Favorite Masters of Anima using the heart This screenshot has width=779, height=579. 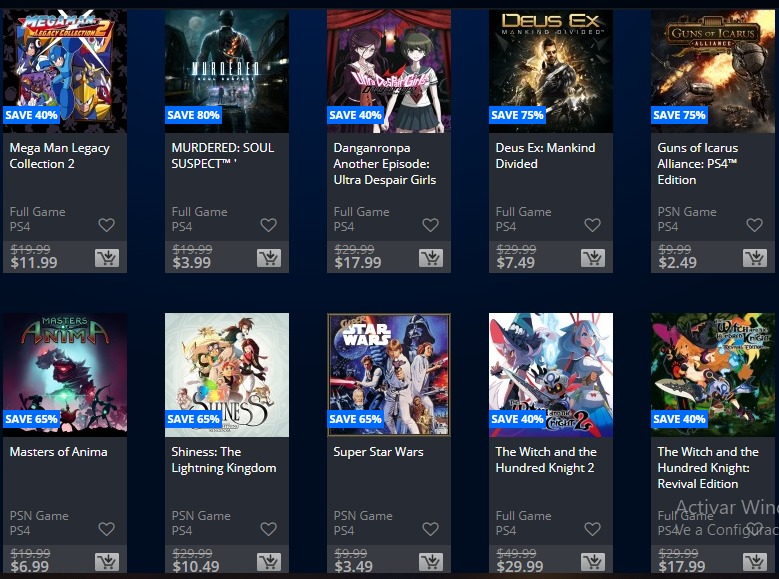click(x=106, y=529)
